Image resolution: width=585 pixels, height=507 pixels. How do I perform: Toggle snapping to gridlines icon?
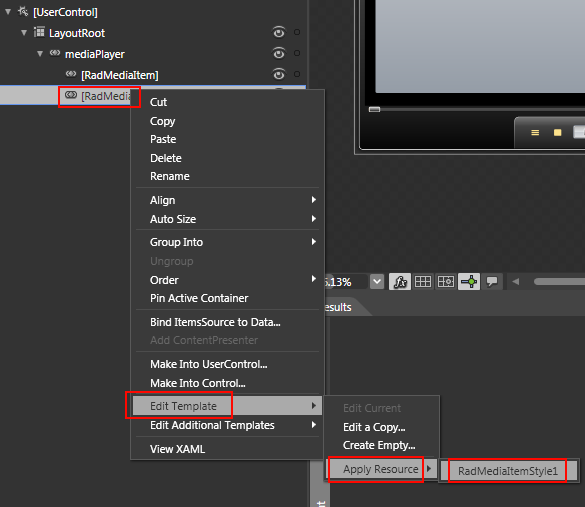coord(446,282)
